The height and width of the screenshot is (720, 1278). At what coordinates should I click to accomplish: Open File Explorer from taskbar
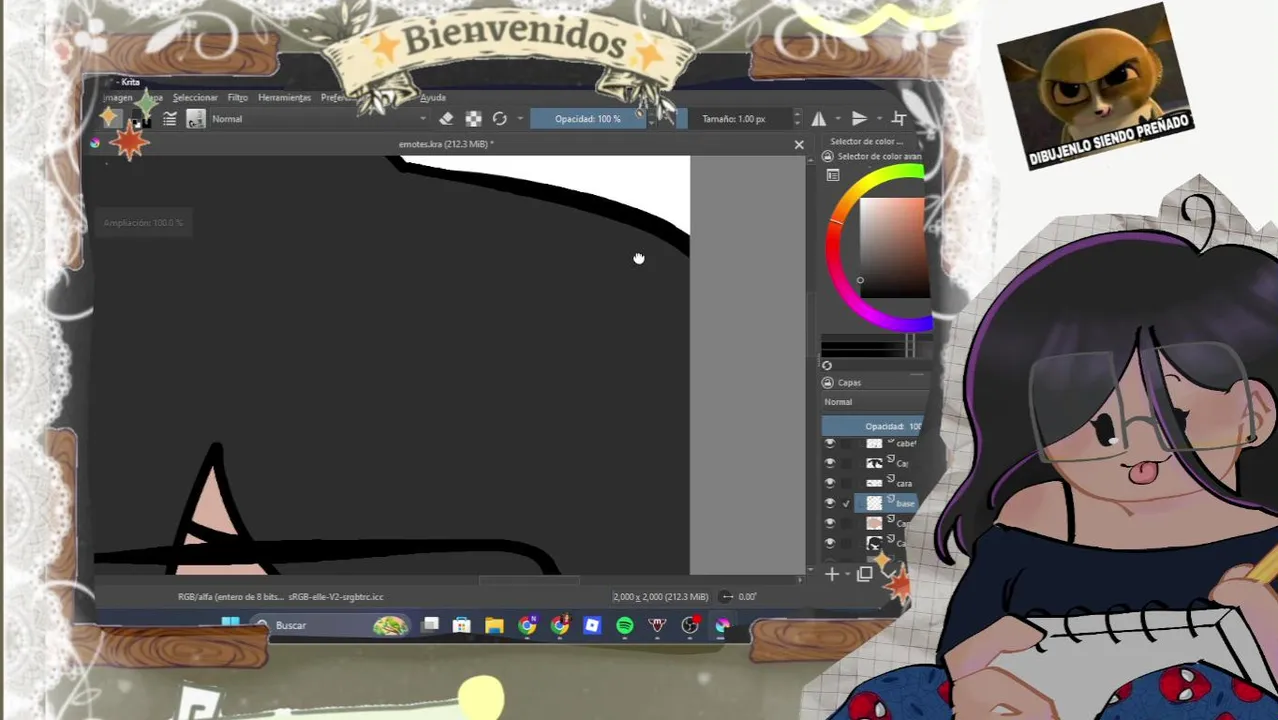(x=494, y=626)
